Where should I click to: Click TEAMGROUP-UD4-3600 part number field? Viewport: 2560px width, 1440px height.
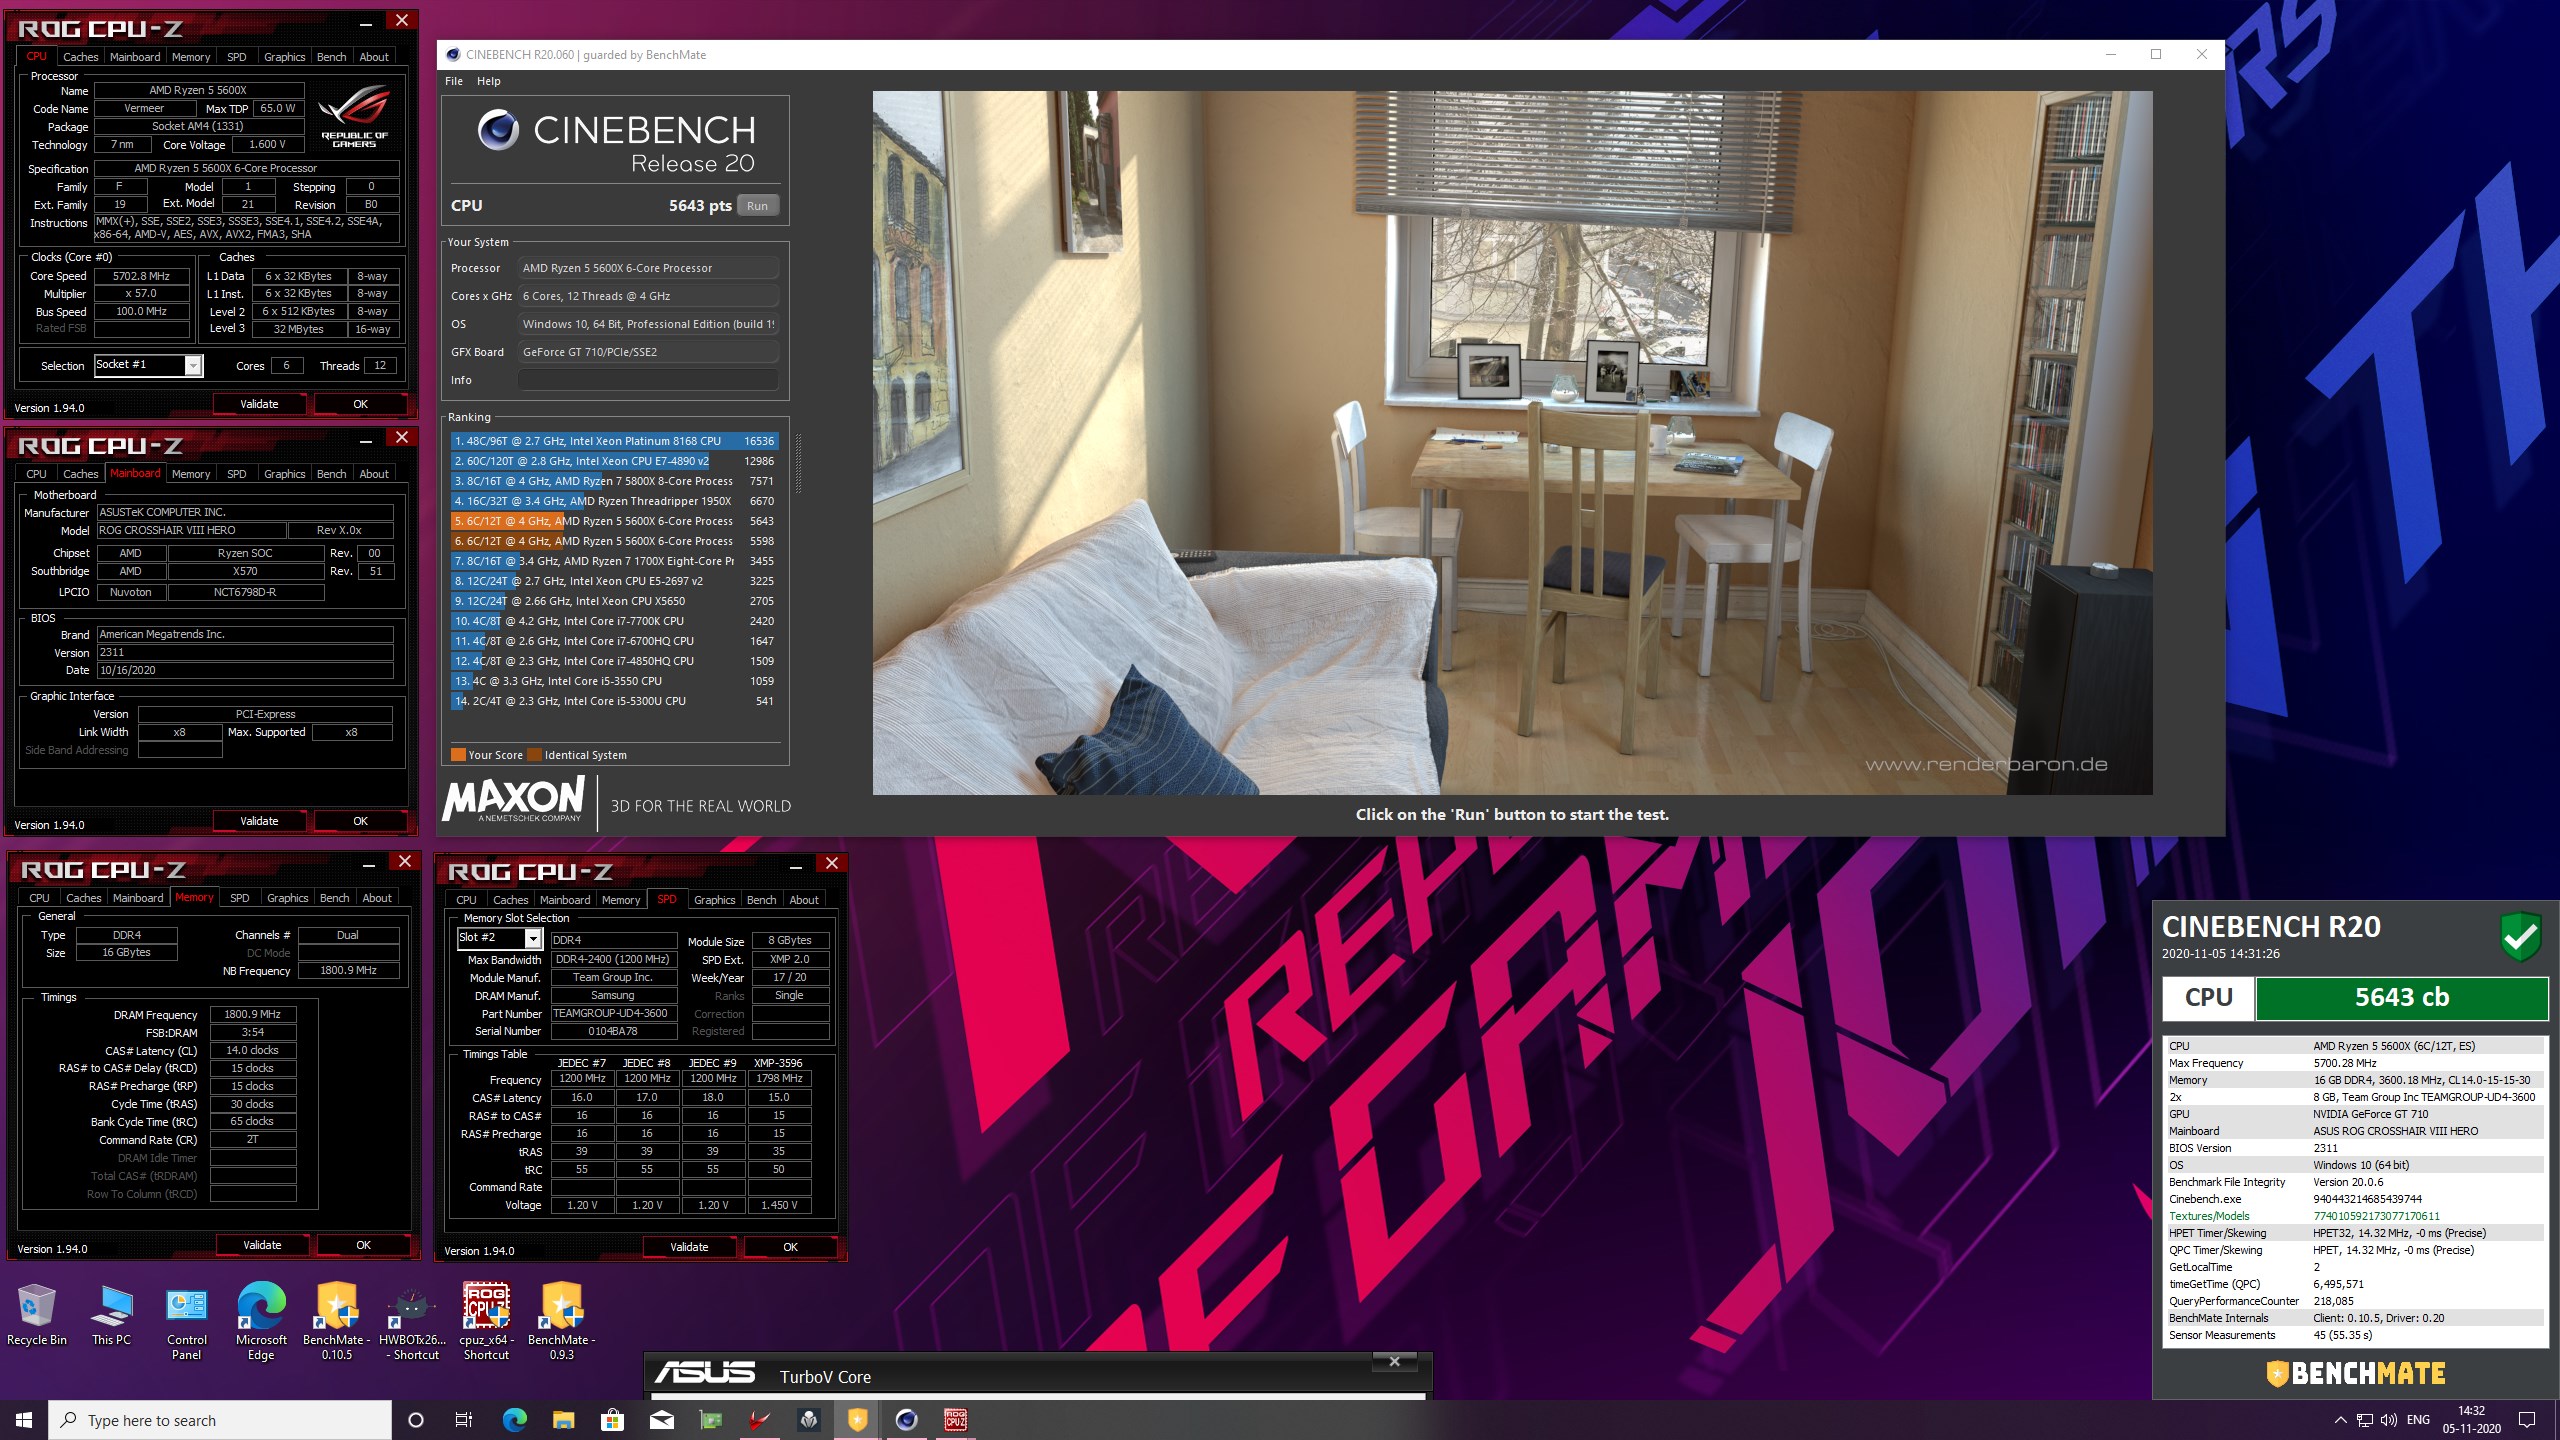click(613, 1013)
